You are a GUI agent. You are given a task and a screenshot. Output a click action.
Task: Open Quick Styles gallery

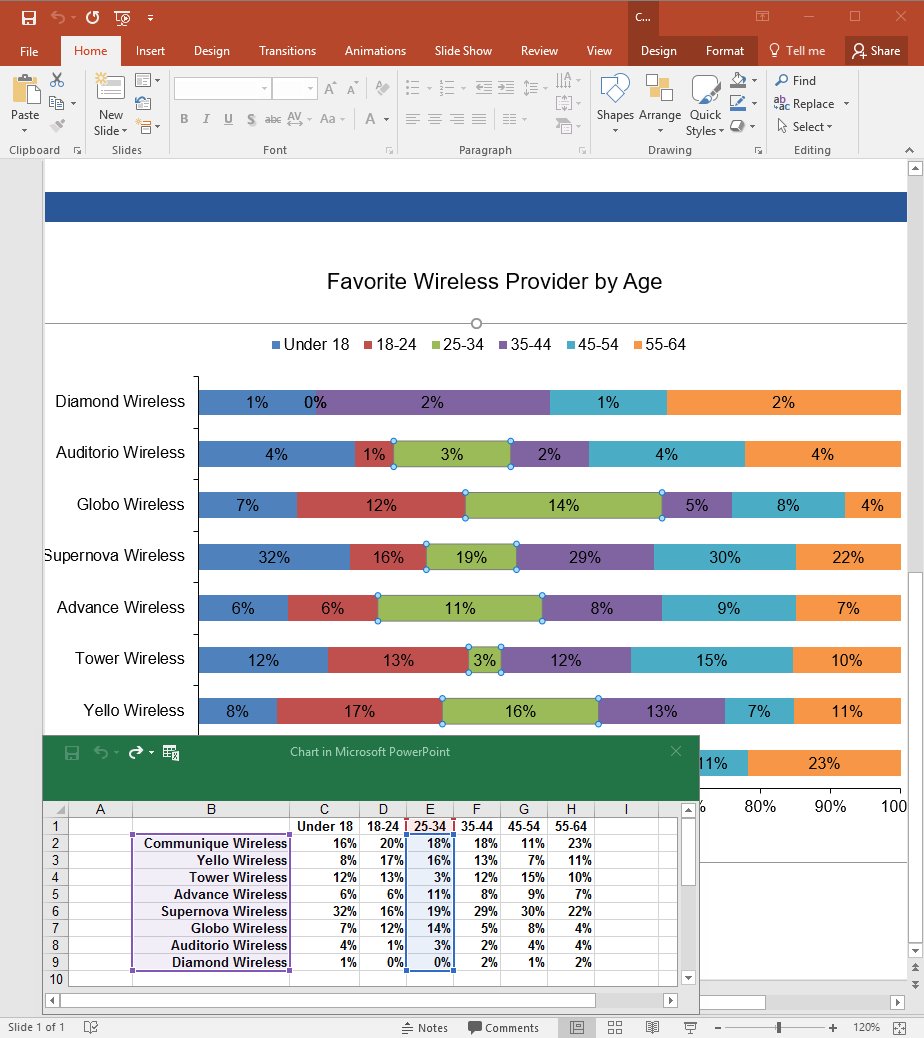(x=706, y=105)
